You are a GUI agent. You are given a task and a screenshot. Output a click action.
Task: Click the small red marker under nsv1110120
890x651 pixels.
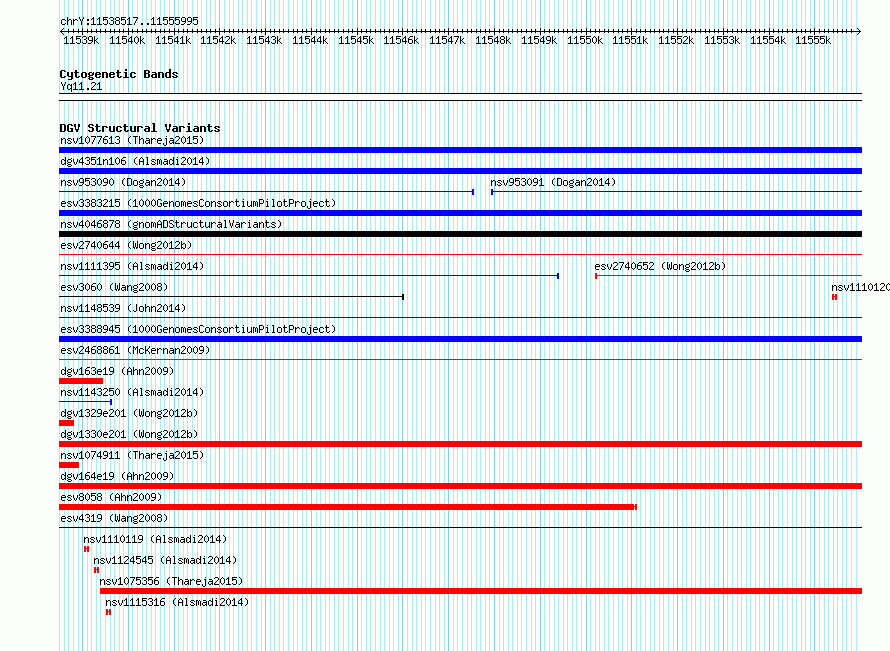pos(834,297)
